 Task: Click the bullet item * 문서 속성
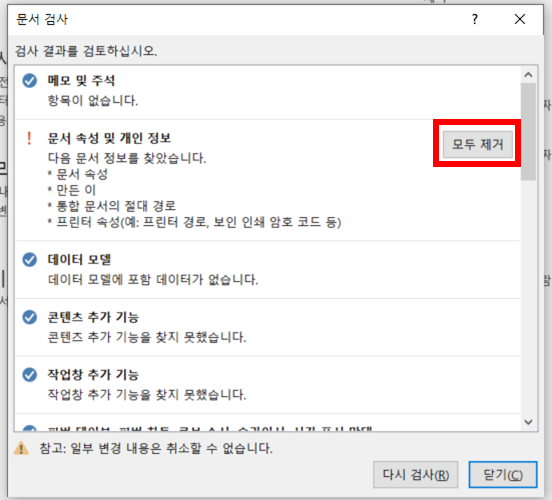78,174
